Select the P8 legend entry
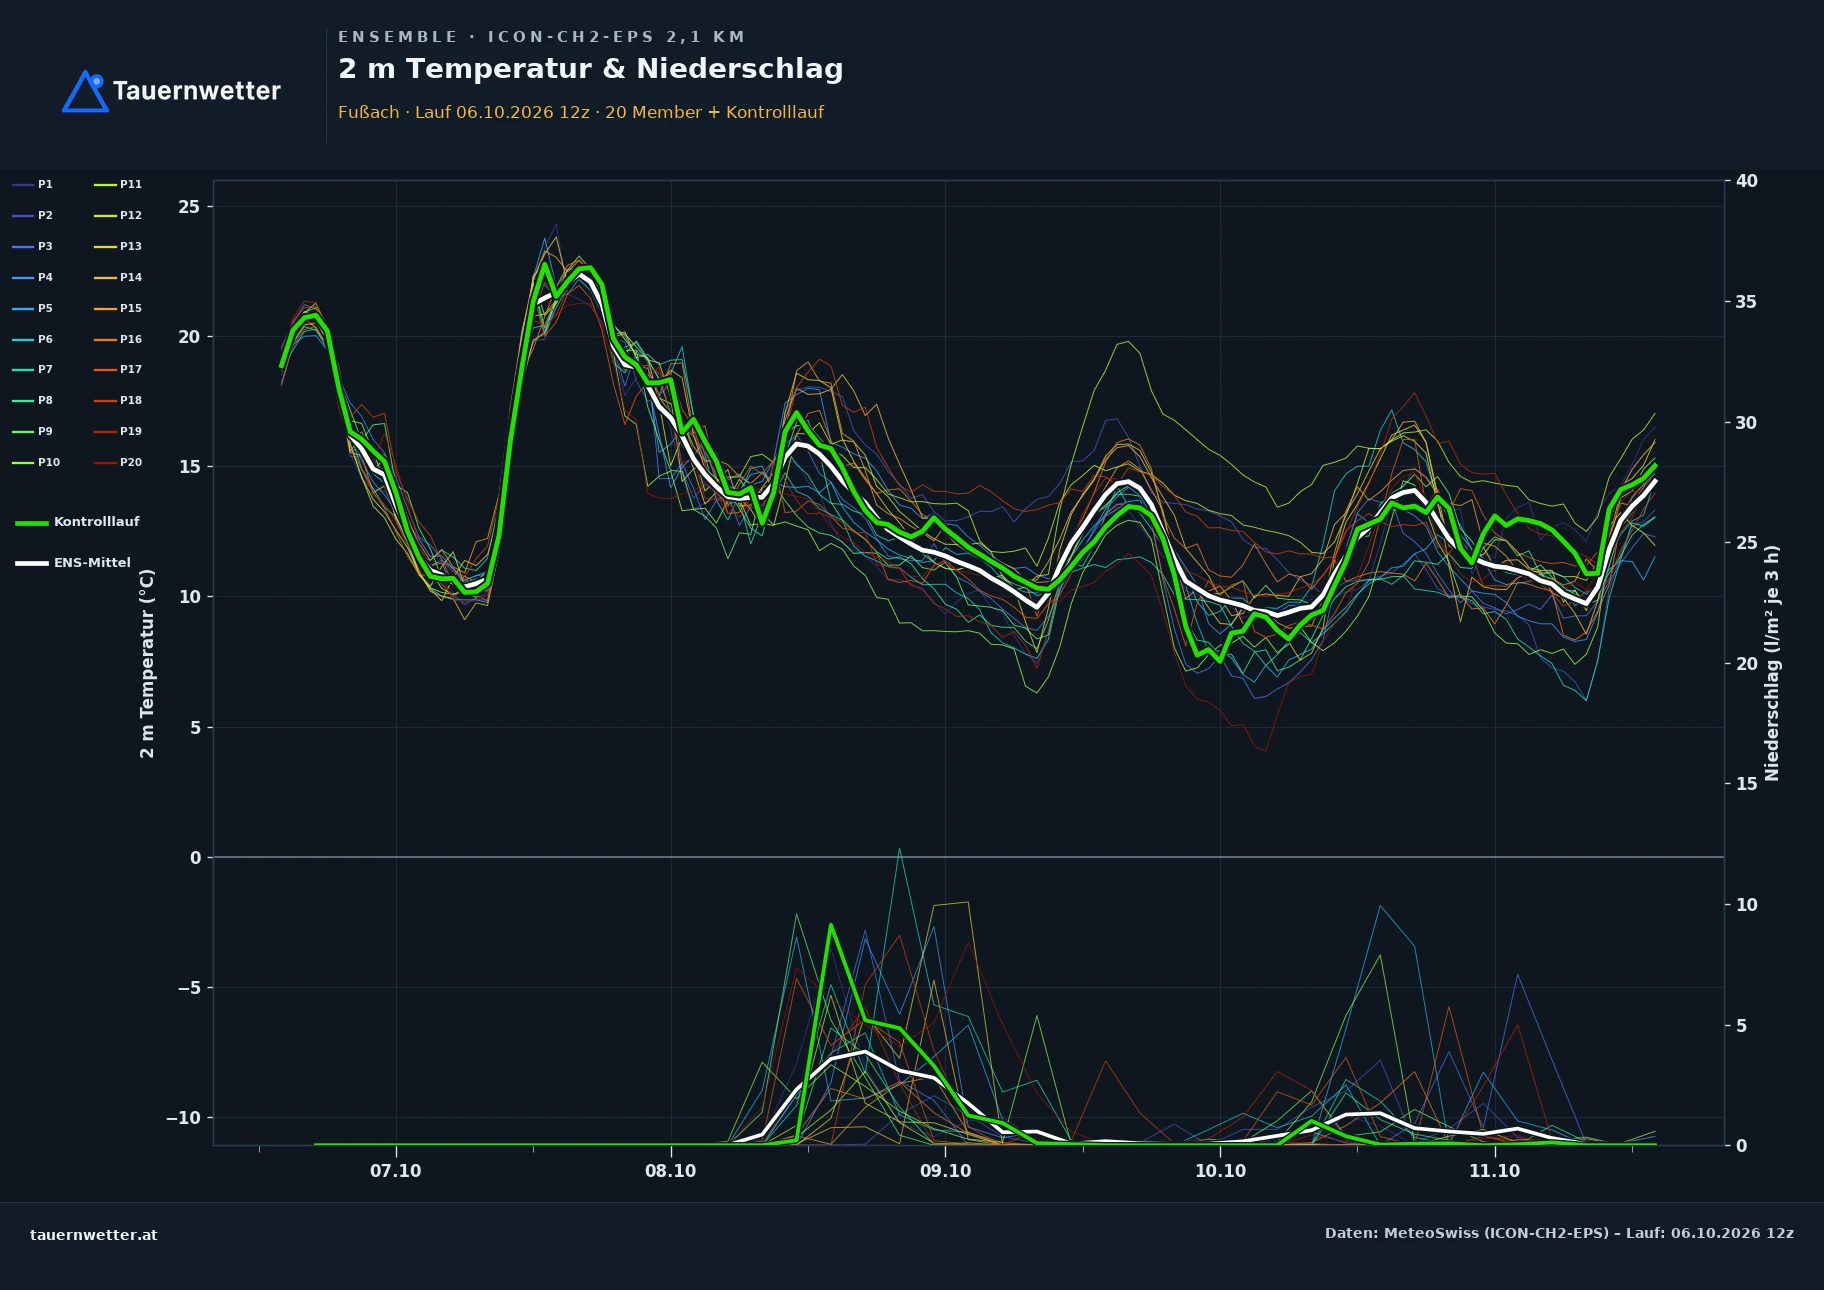 tap(33, 400)
